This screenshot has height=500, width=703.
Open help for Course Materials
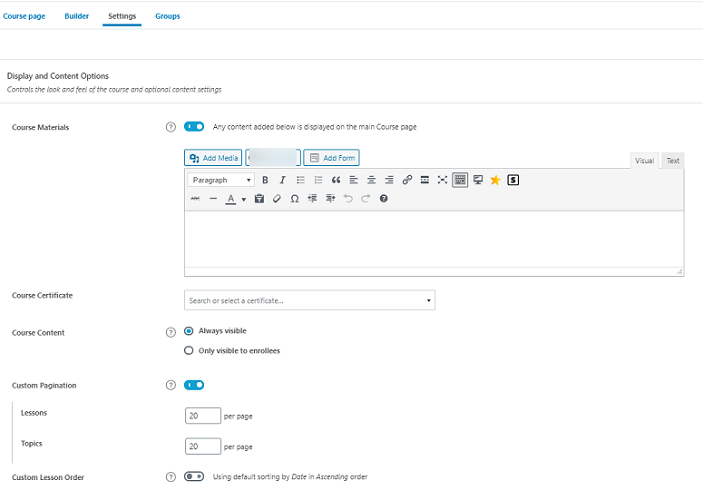pyautogui.click(x=171, y=127)
